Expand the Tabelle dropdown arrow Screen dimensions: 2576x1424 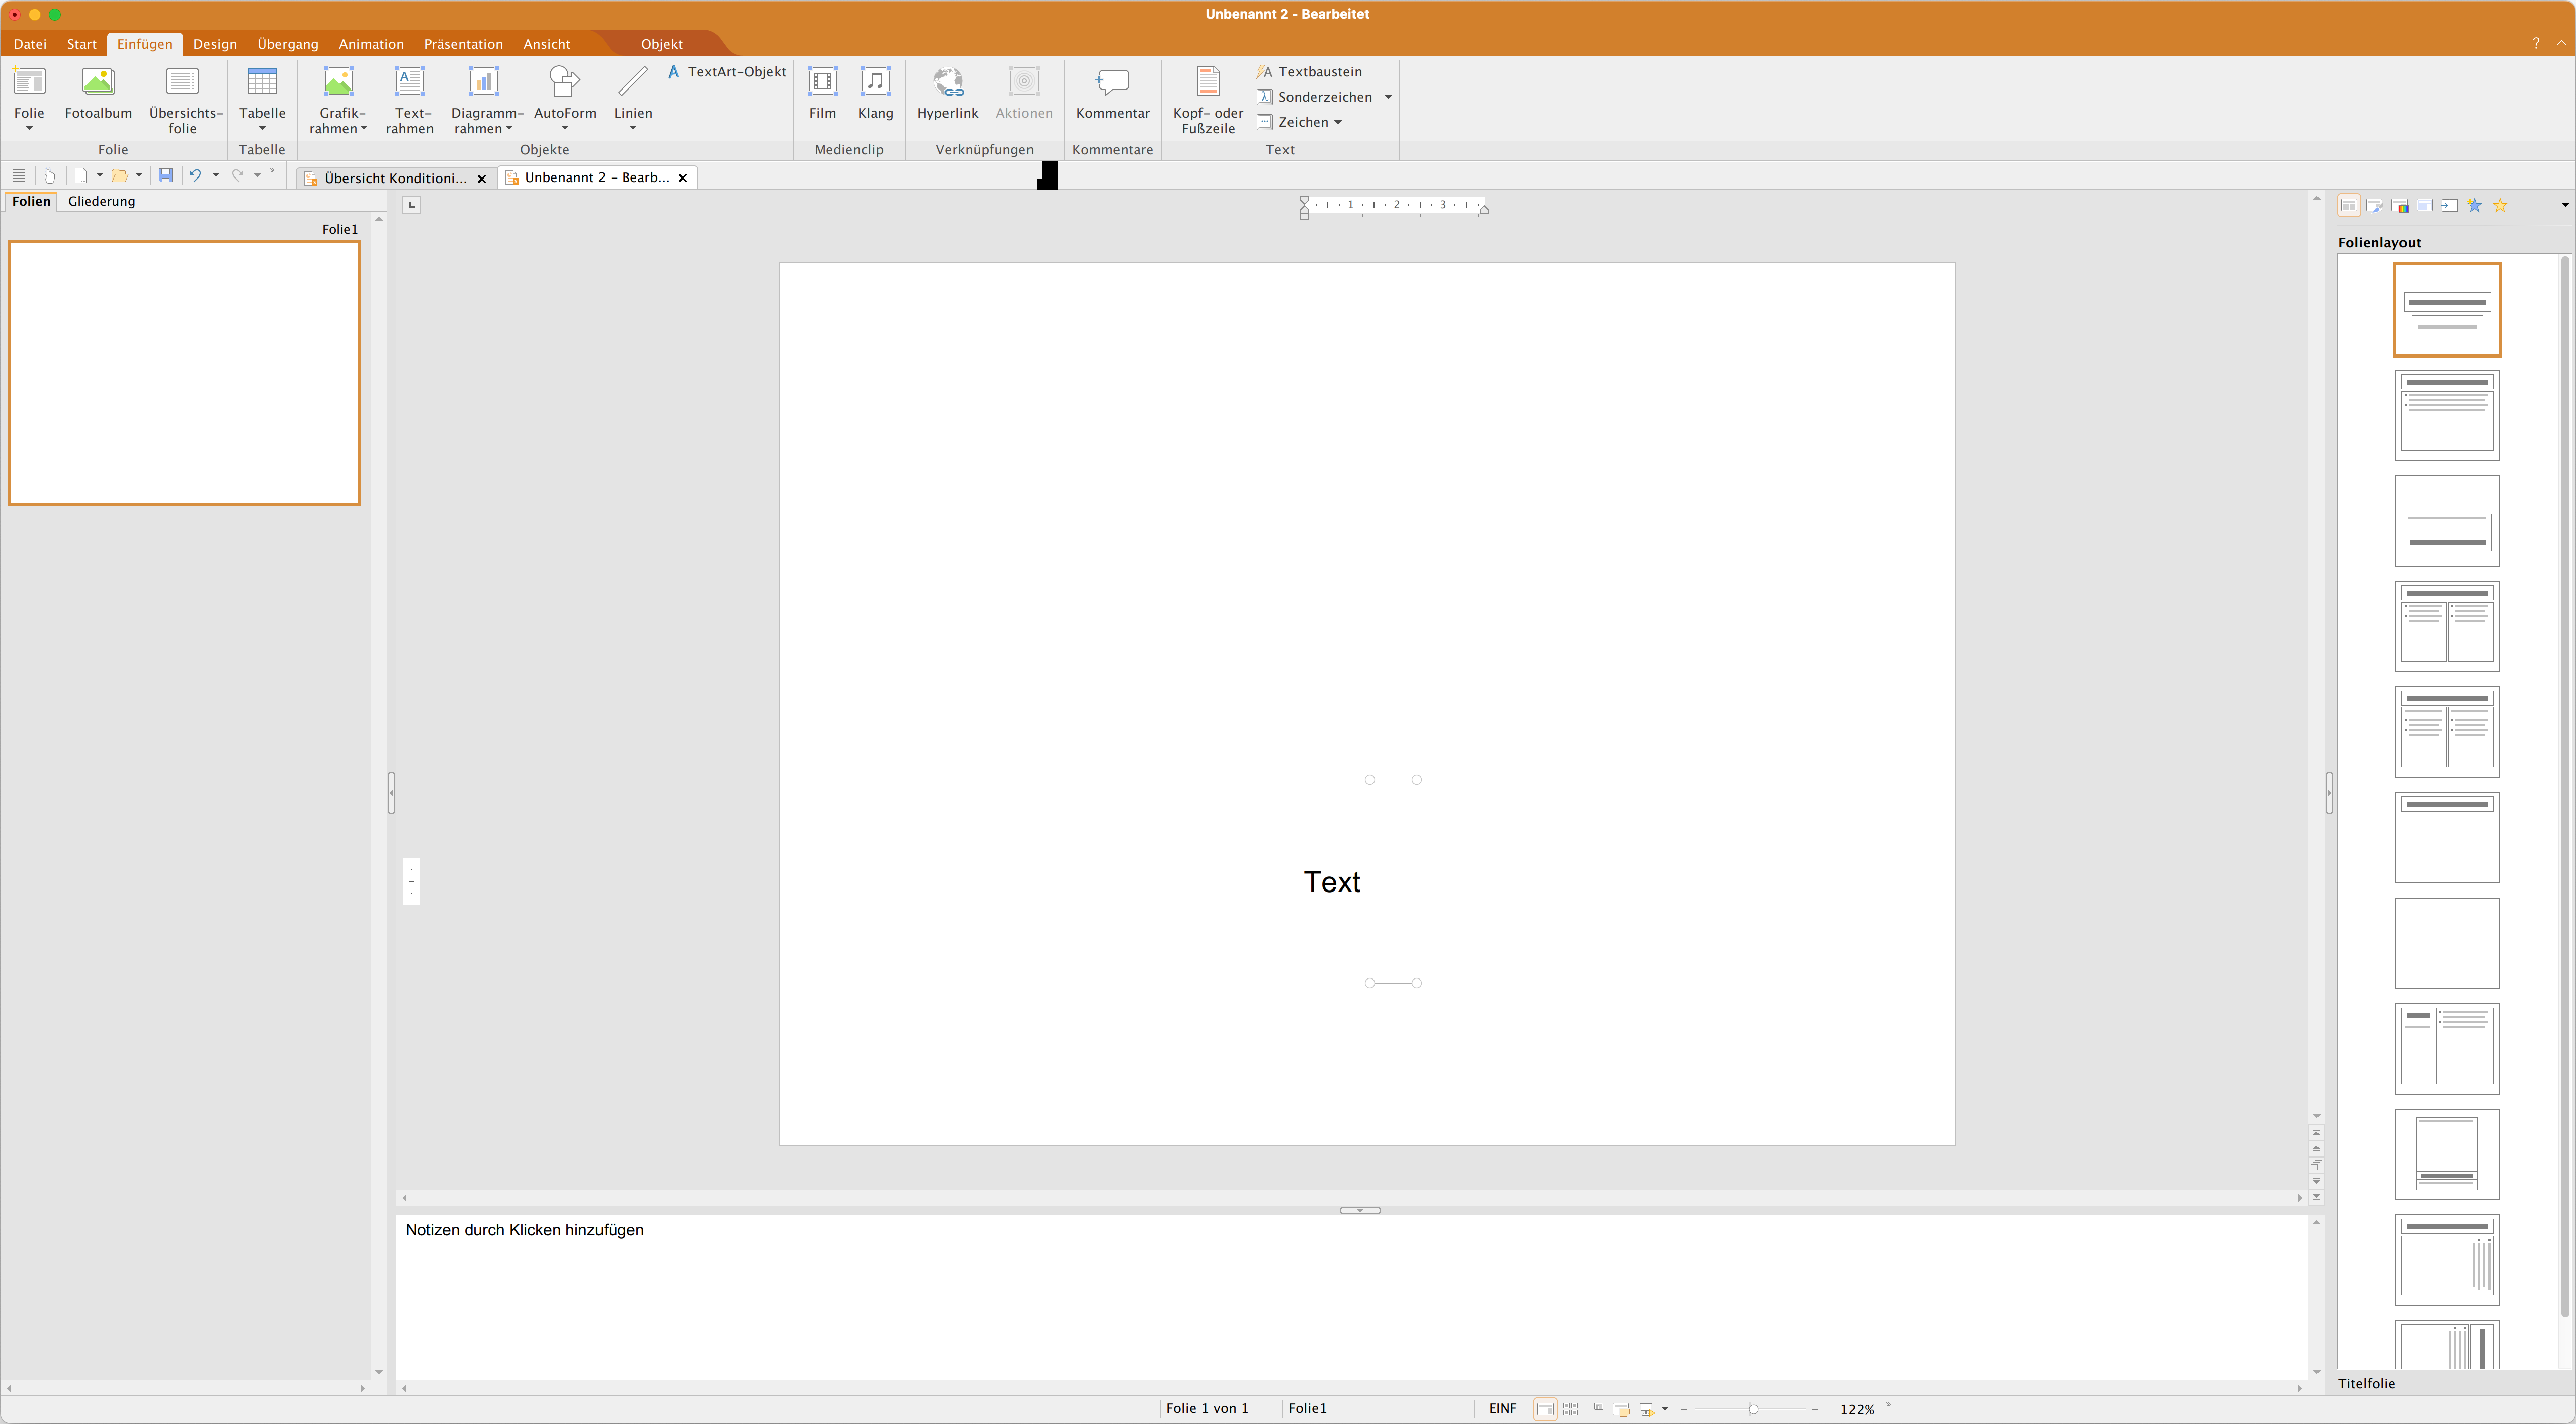pyautogui.click(x=262, y=128)
